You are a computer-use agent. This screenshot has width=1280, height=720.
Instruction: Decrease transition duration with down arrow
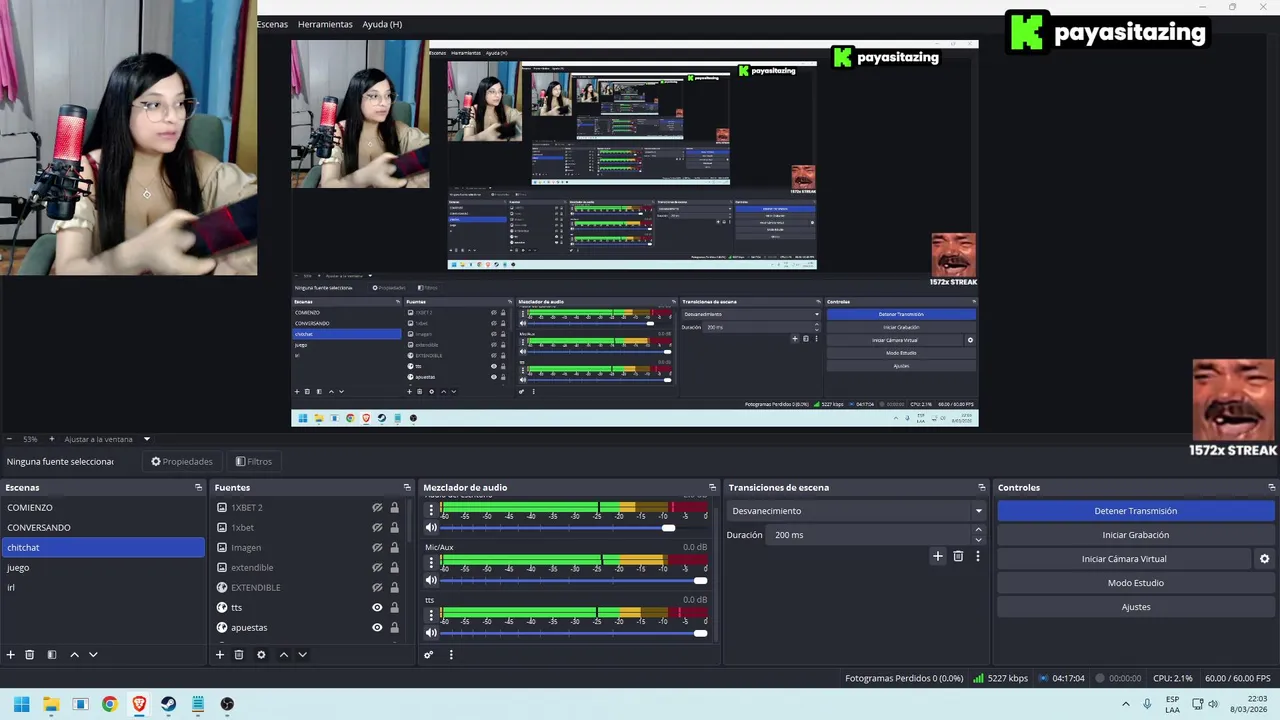978,540
